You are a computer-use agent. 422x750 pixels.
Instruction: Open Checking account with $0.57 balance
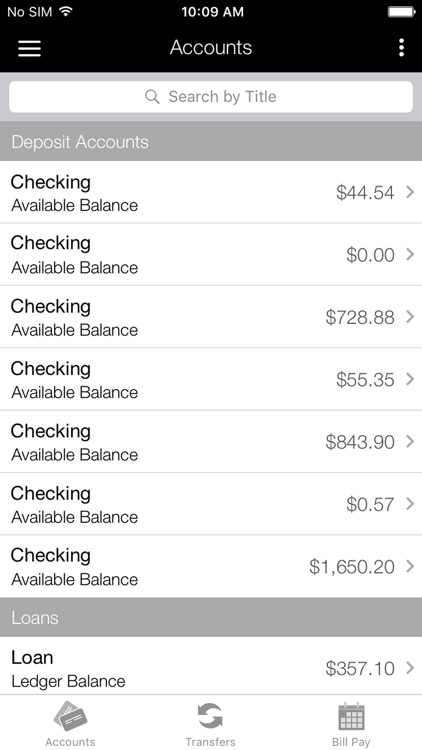coord(211,504)
